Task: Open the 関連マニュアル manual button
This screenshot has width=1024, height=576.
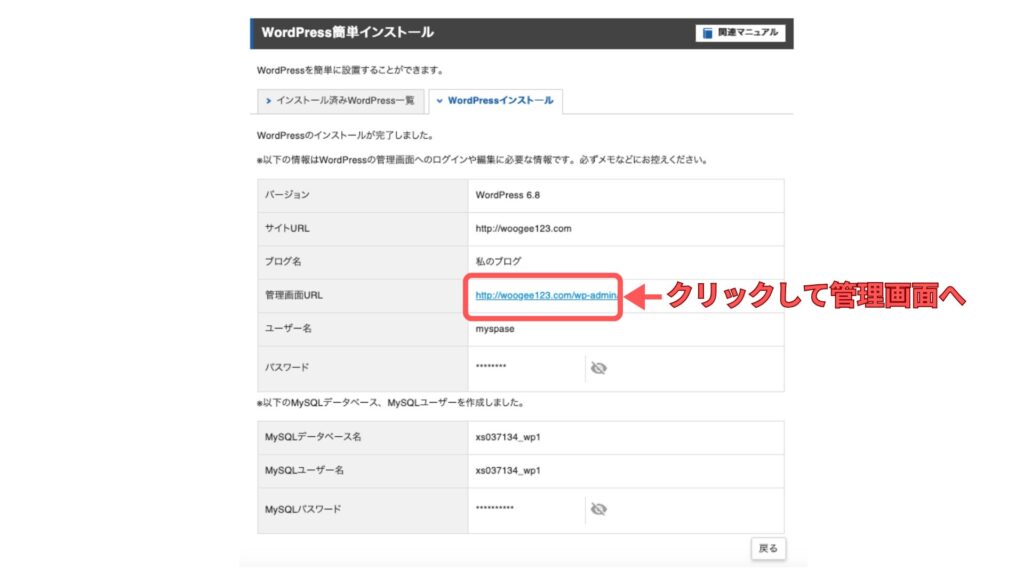Action: pos(740,33)
